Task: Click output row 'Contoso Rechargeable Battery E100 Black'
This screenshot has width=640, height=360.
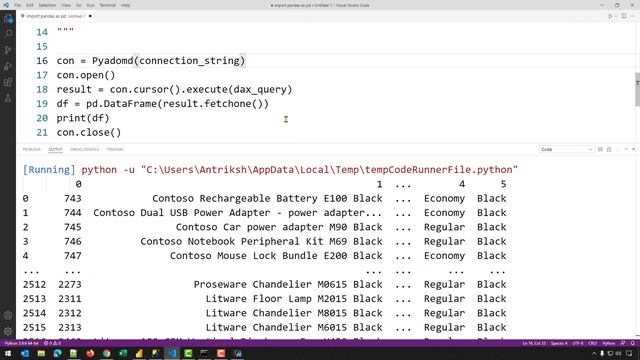Action: click(x=267, y=198)
